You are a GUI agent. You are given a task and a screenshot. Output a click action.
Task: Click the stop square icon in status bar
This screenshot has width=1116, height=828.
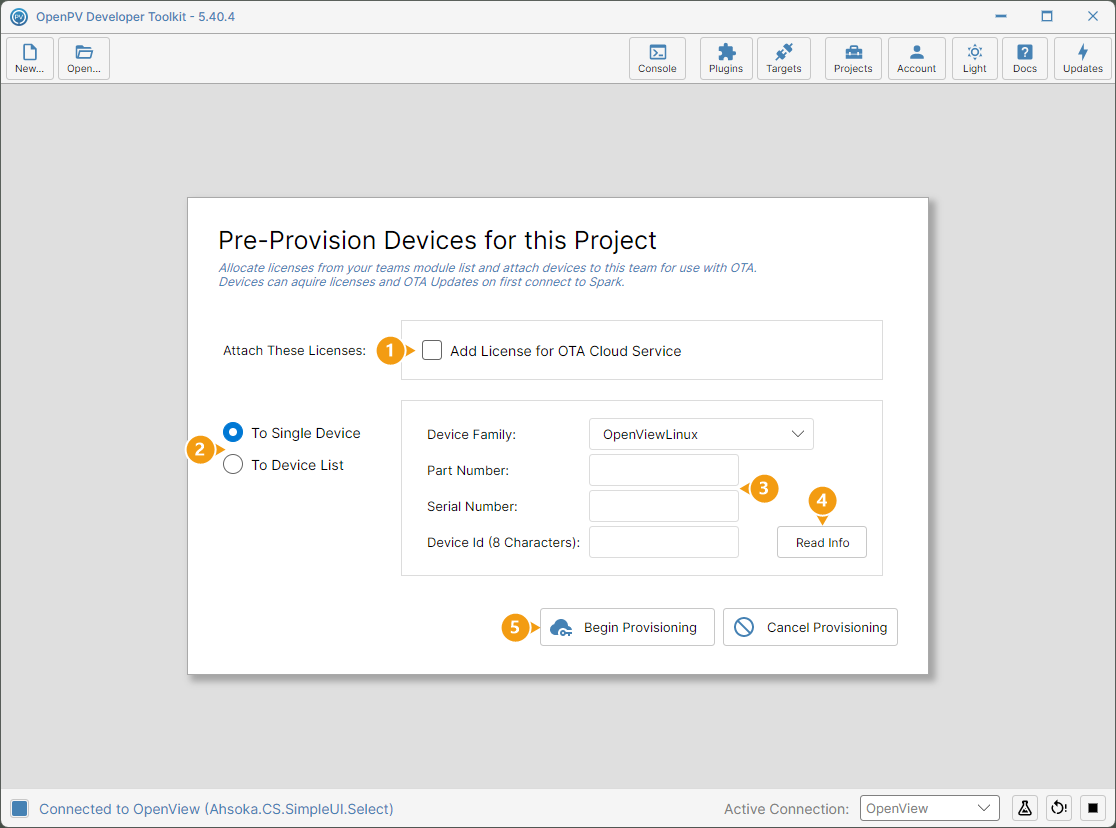pyautogui.click(x=1093, y=808)
